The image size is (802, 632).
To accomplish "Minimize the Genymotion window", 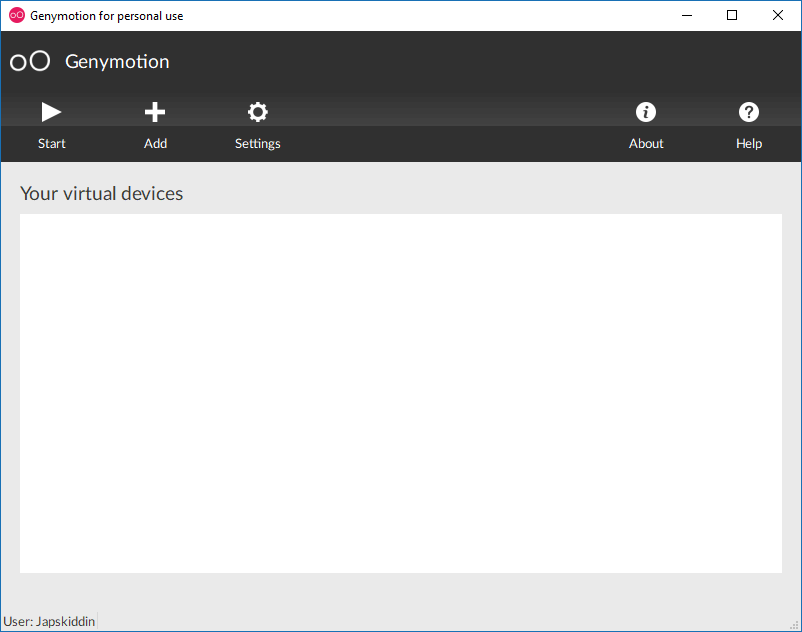I will click(x=687, y=16).
